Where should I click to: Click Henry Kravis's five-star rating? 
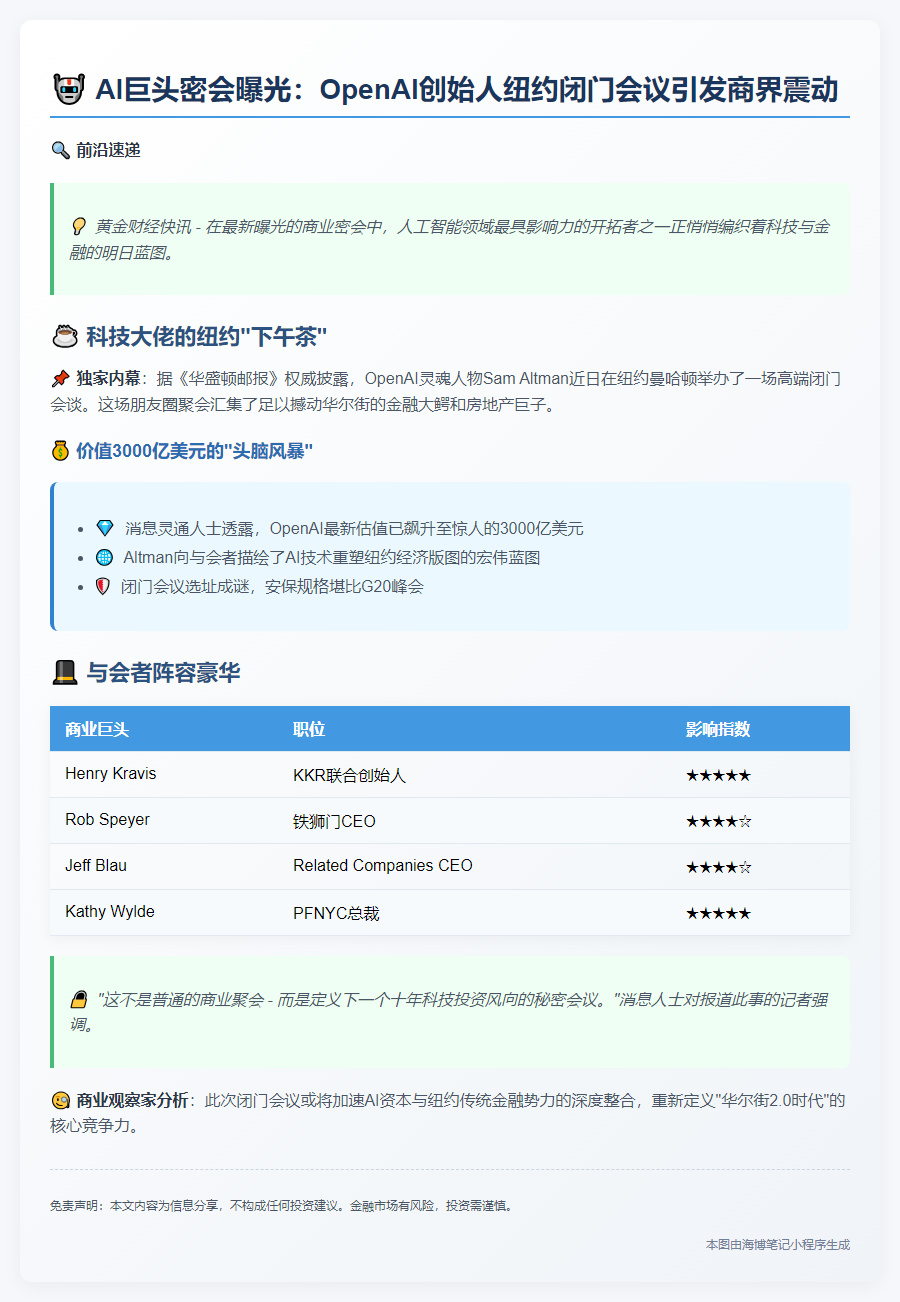(718, 775)
